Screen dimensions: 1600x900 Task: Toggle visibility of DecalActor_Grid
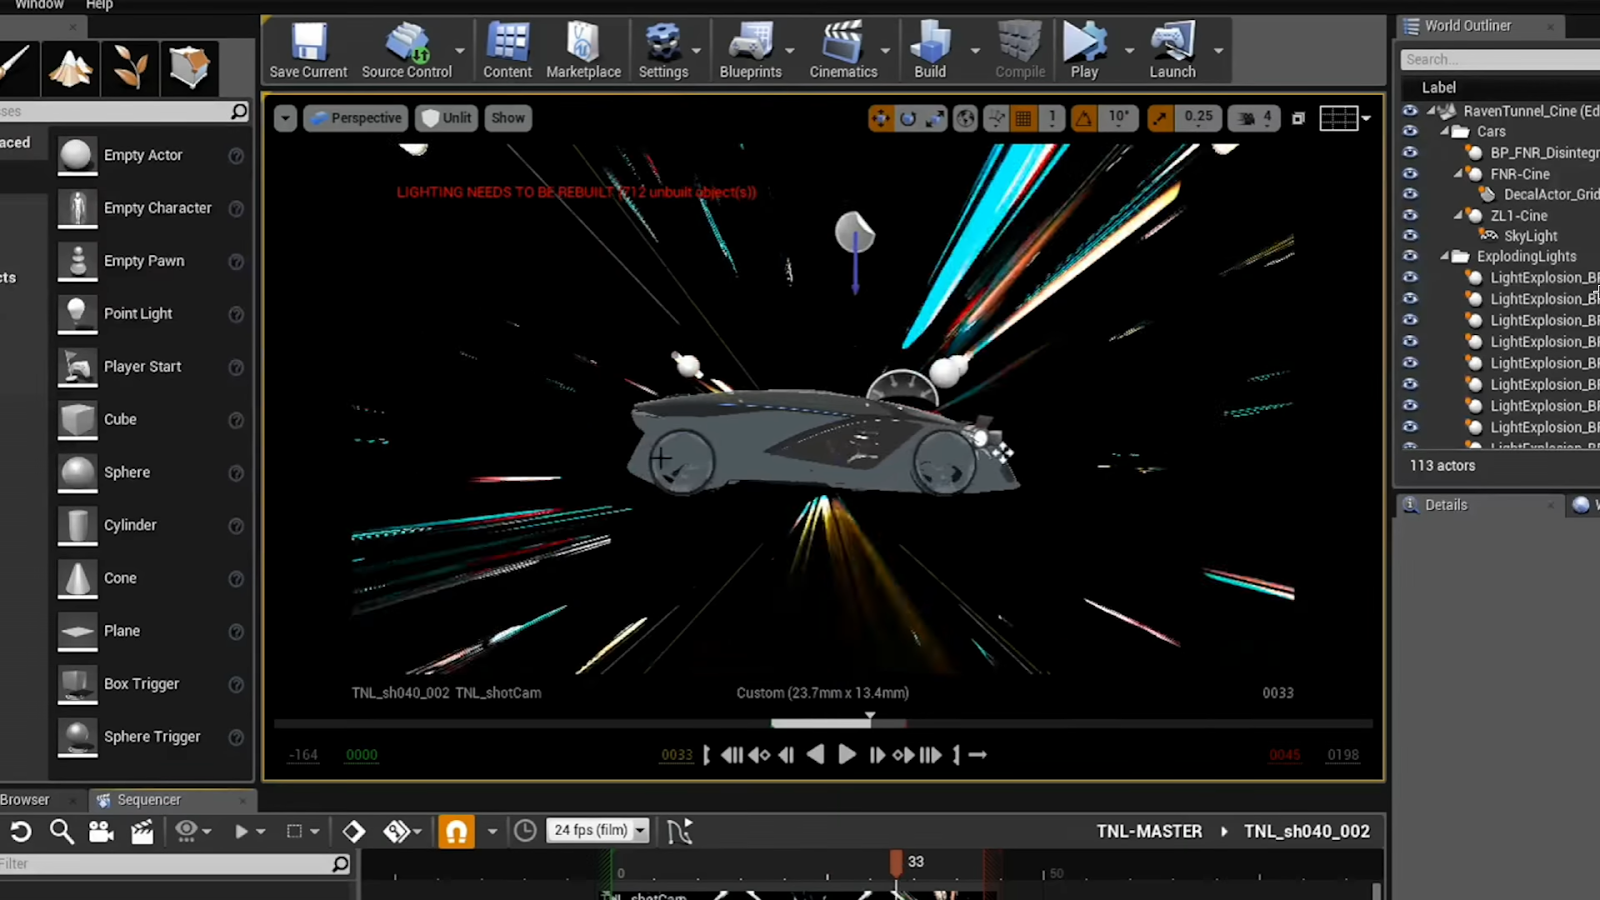tap(1410, 194)
